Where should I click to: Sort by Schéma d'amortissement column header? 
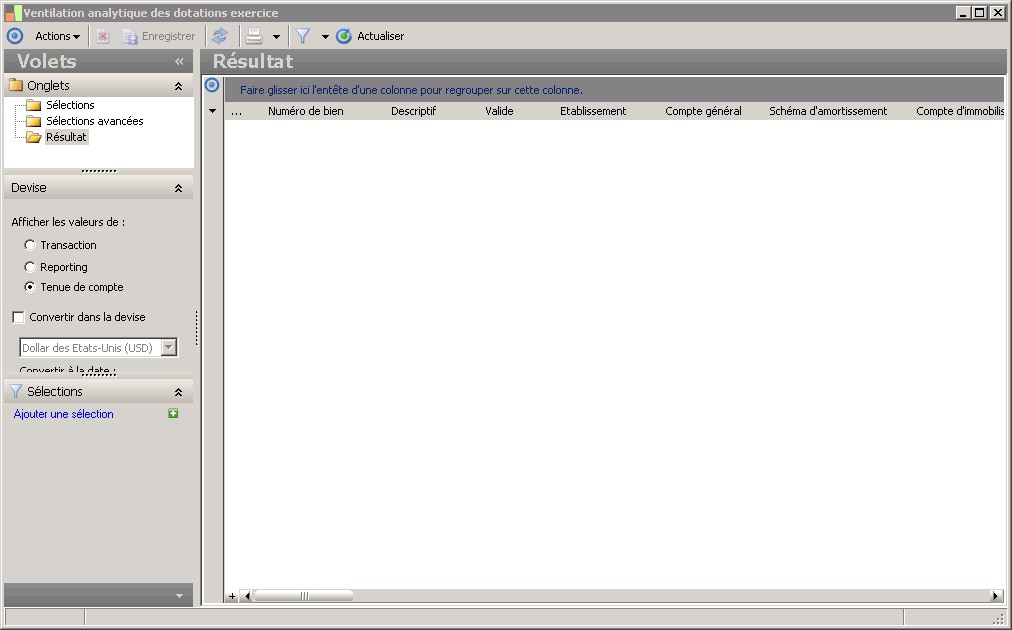[x=828, y=111]
